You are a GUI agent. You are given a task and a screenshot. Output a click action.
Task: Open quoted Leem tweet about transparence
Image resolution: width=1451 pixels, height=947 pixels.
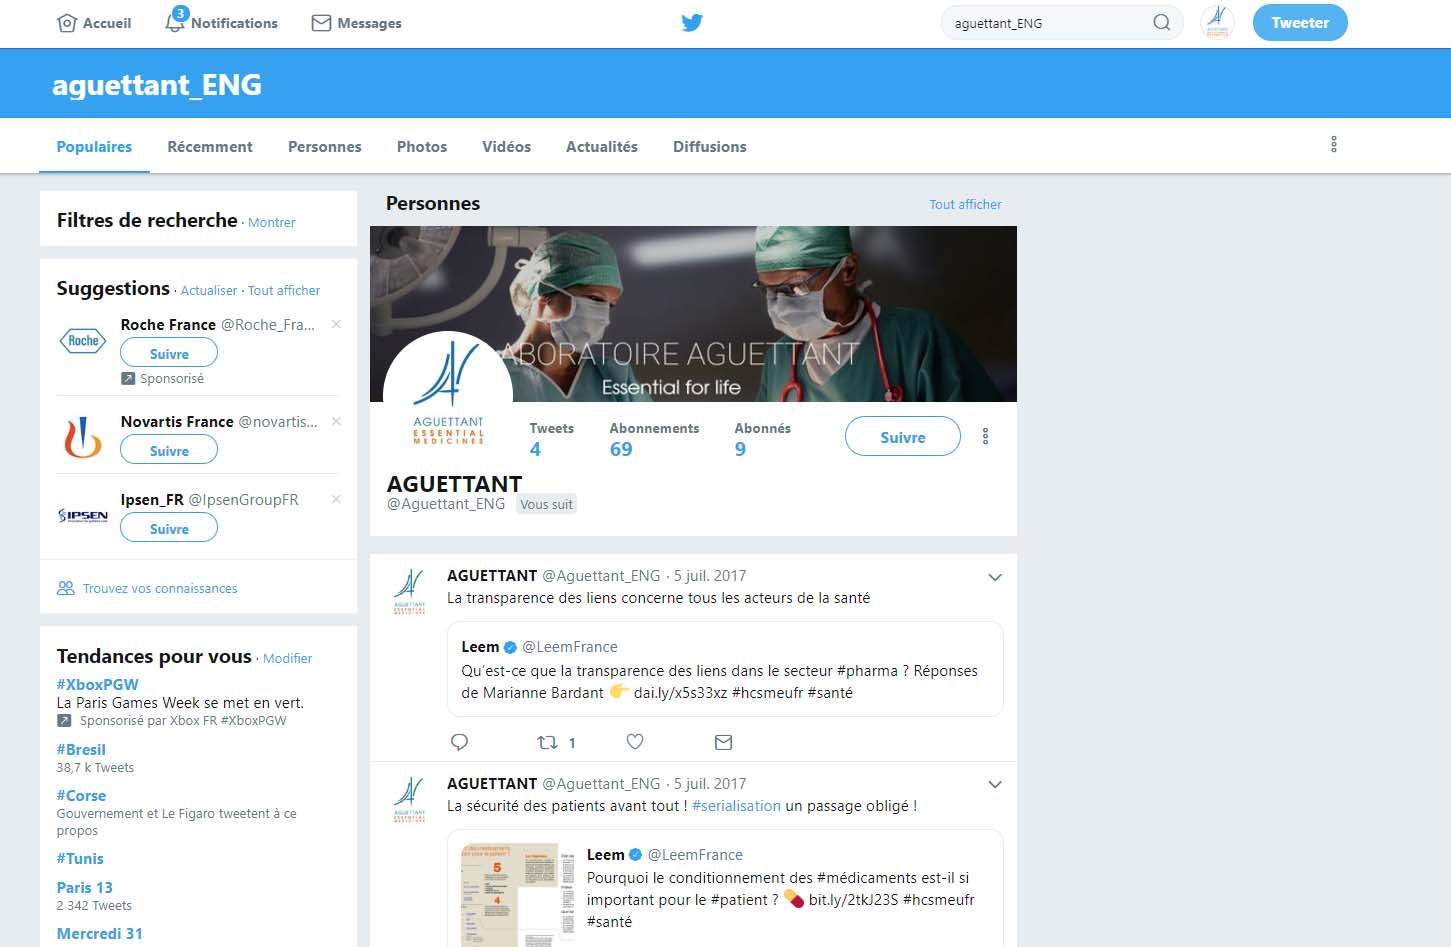pyautogui.click(x=725, y=669)
